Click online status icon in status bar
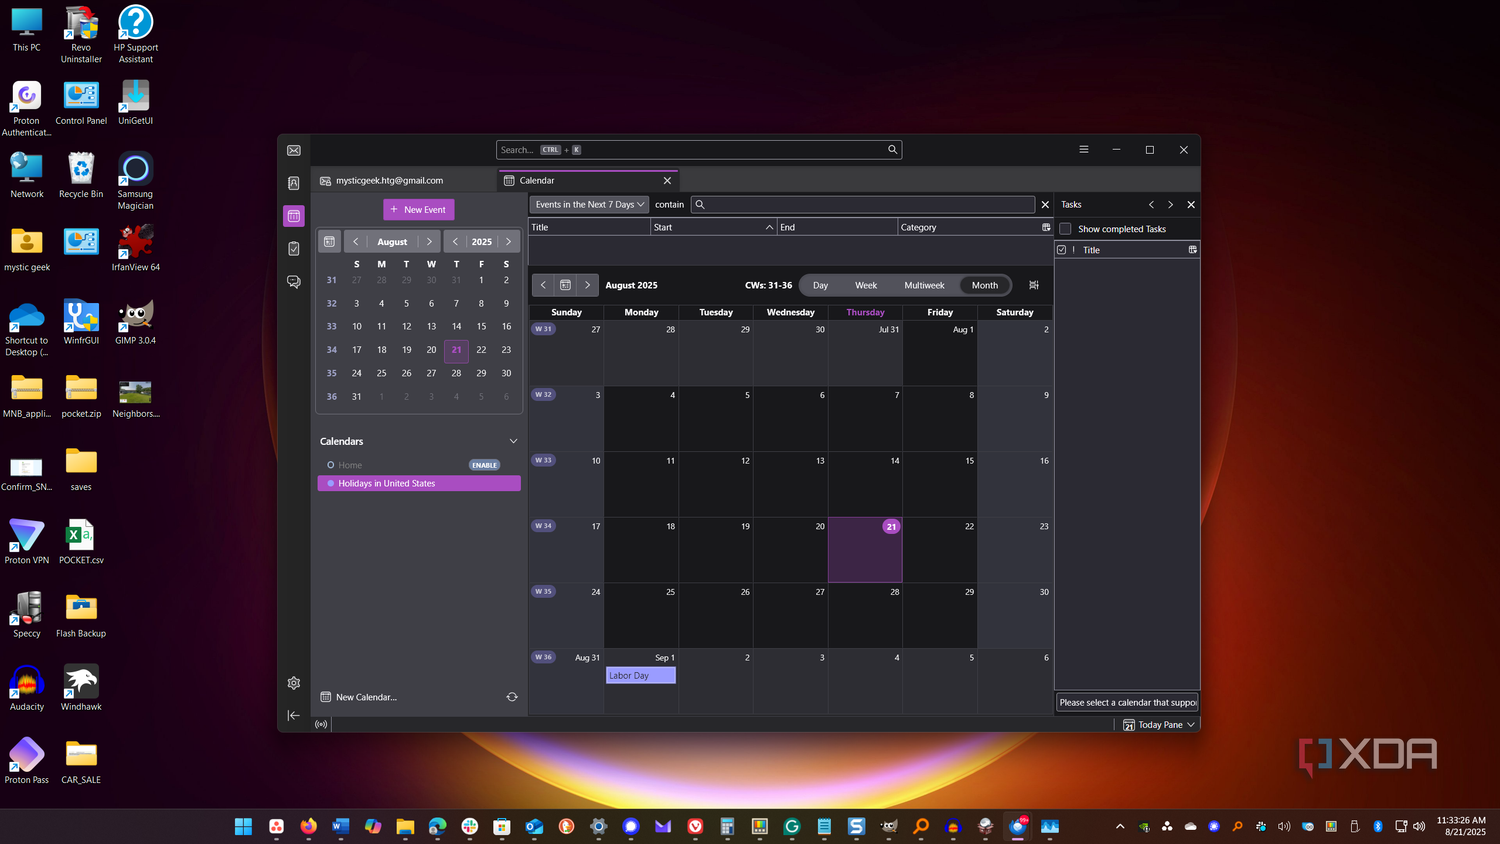The height and width of the screenshot is (844, 1500). click(x=321, y=724)
